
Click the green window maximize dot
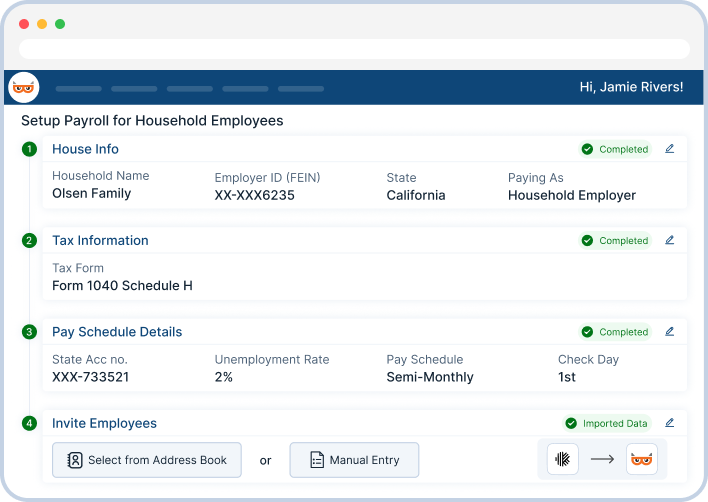point(60,24)
